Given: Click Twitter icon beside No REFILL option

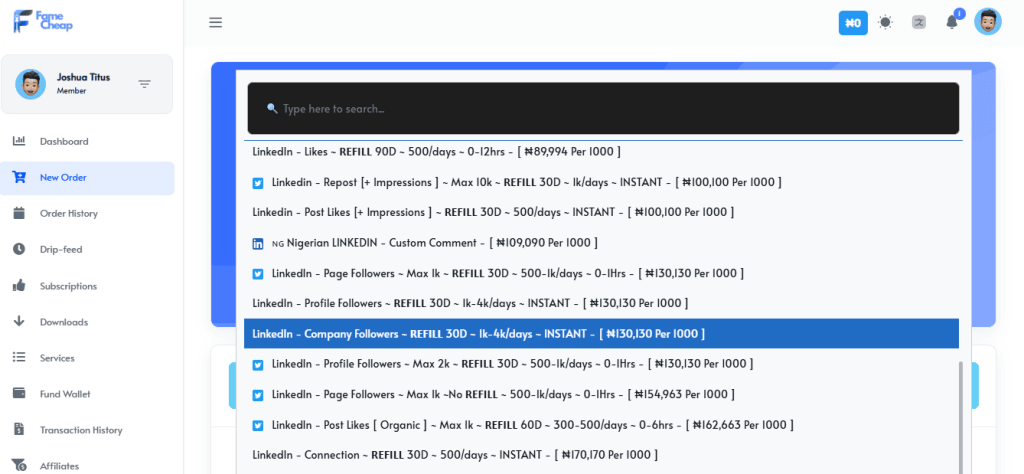Looking at the screenshot, I should pyautogui.click(x=258, y=396).
